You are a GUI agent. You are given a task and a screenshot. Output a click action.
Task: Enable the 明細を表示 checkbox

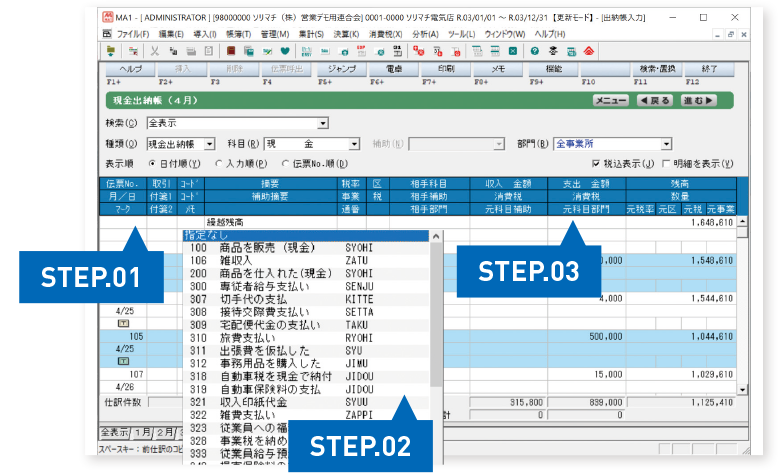[x=666, y=163]
